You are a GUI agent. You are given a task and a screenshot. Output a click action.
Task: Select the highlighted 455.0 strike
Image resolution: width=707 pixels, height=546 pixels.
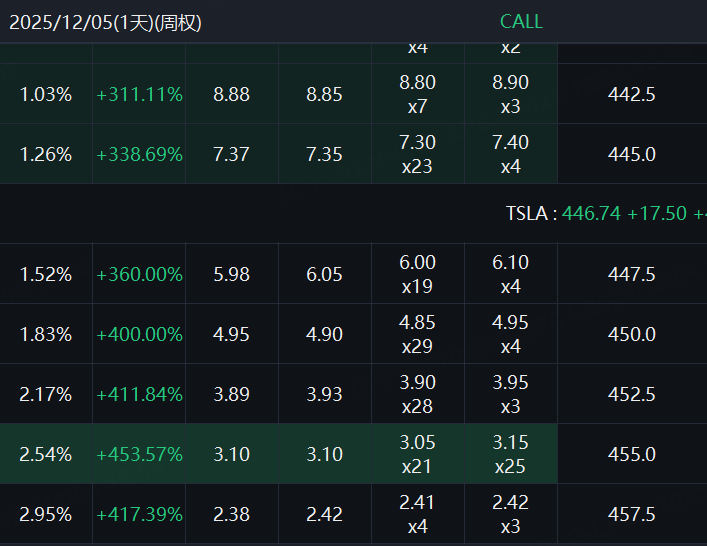click(631, 454)
